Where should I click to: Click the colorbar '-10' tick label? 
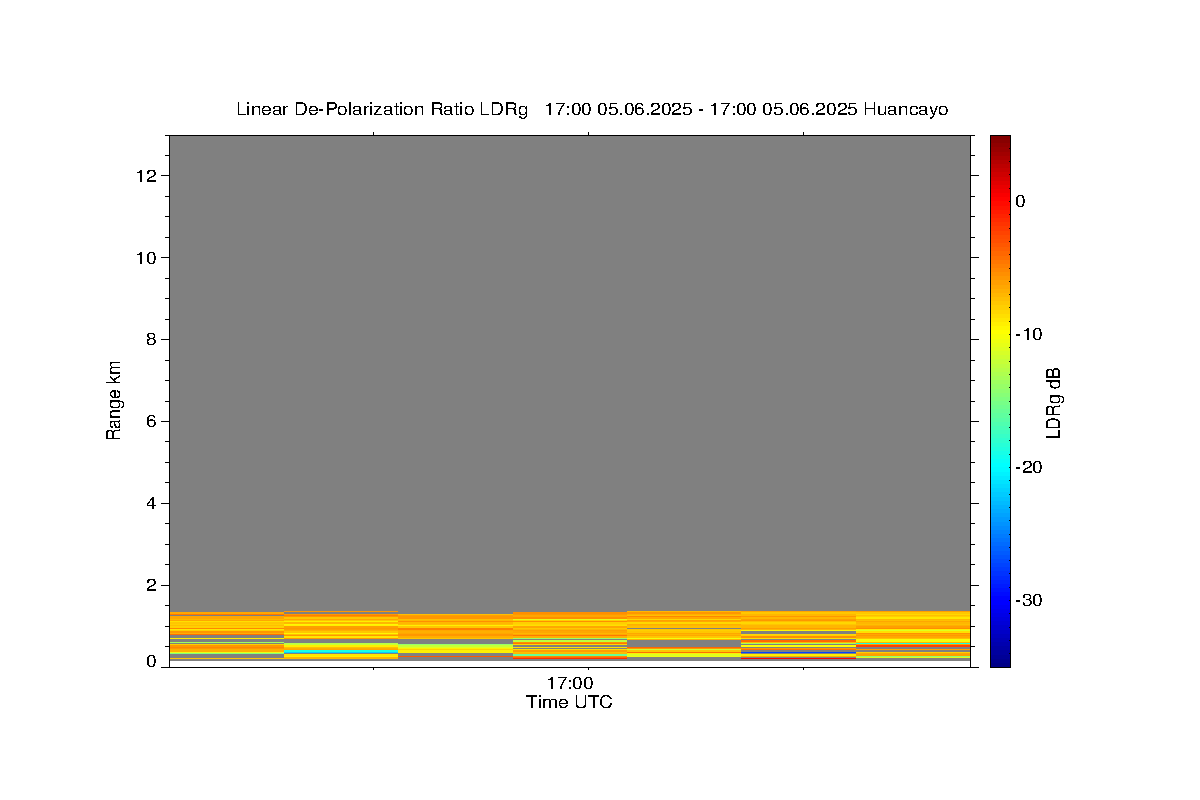1030,334
